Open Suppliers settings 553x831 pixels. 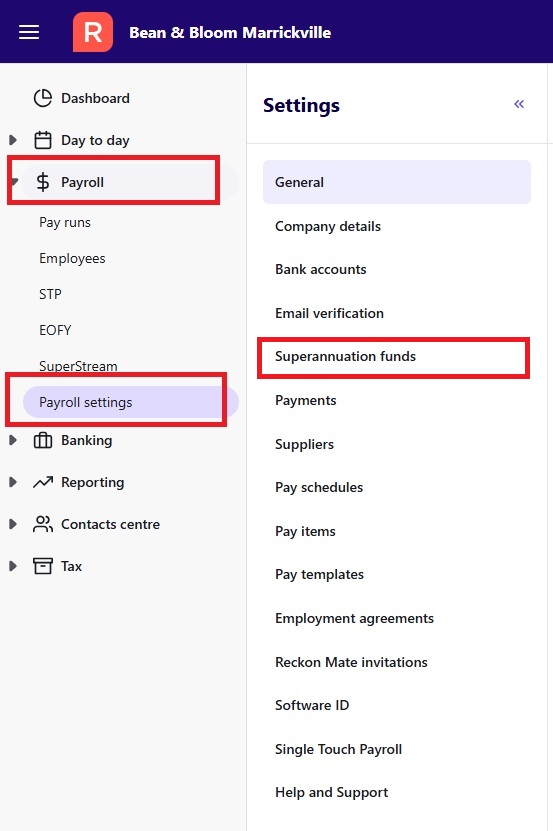(x=304, y=444)
